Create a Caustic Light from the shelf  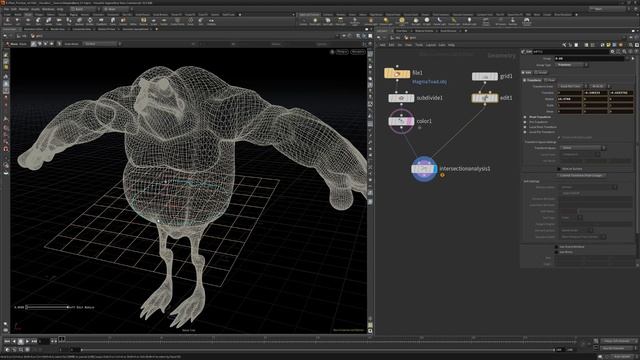coord(440,21)
